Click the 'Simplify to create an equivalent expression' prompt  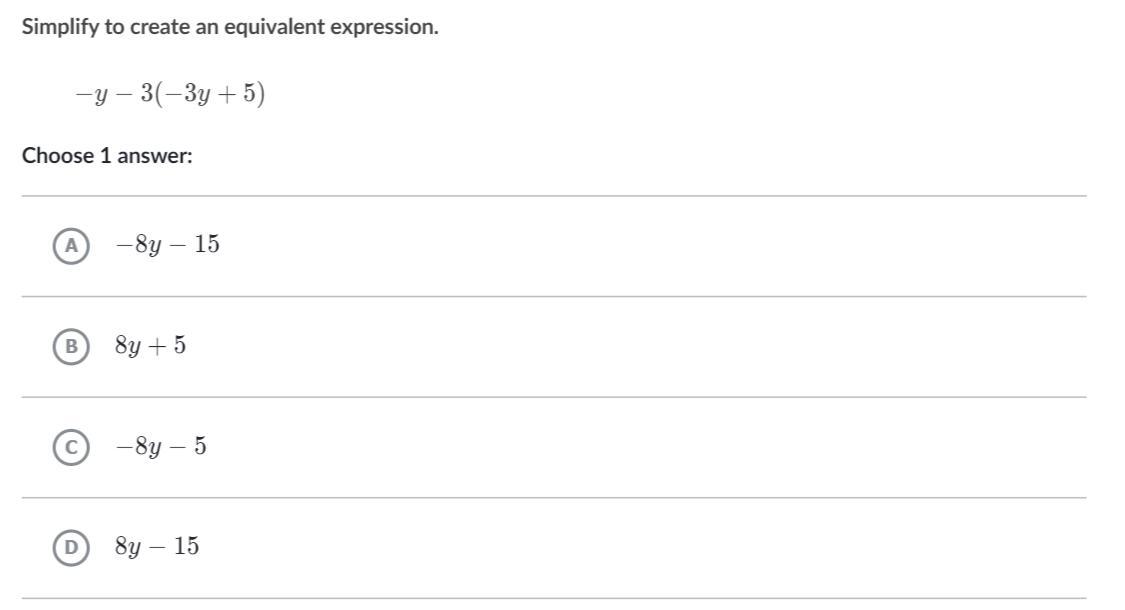pyautogui.click(x=230, y=27)
